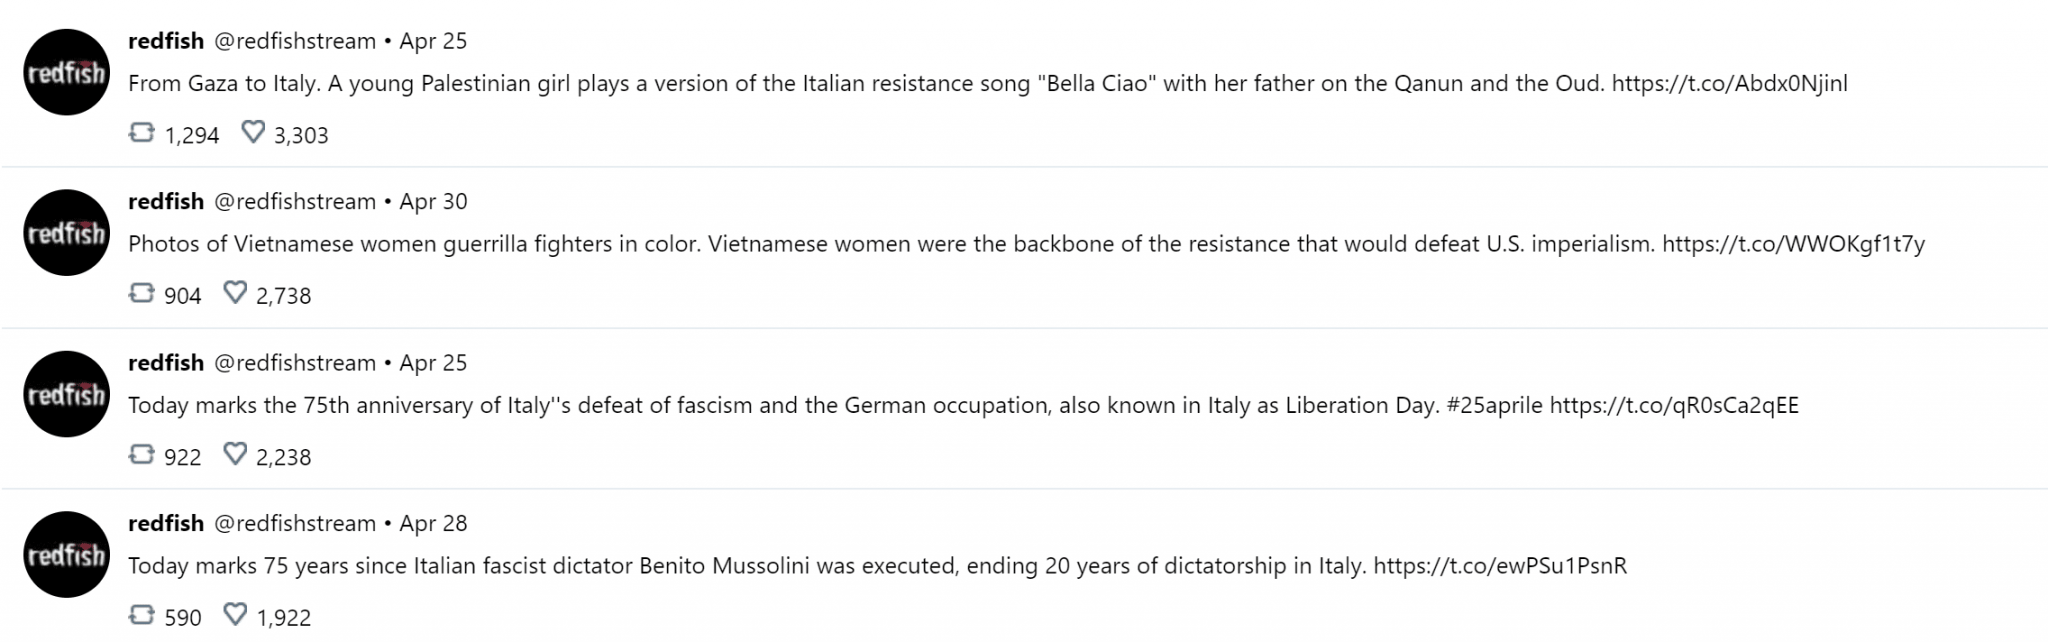Click heart icon on Mussolini tweet
The width and height of the screenshot is (2048, 642).
click(235, 615)
